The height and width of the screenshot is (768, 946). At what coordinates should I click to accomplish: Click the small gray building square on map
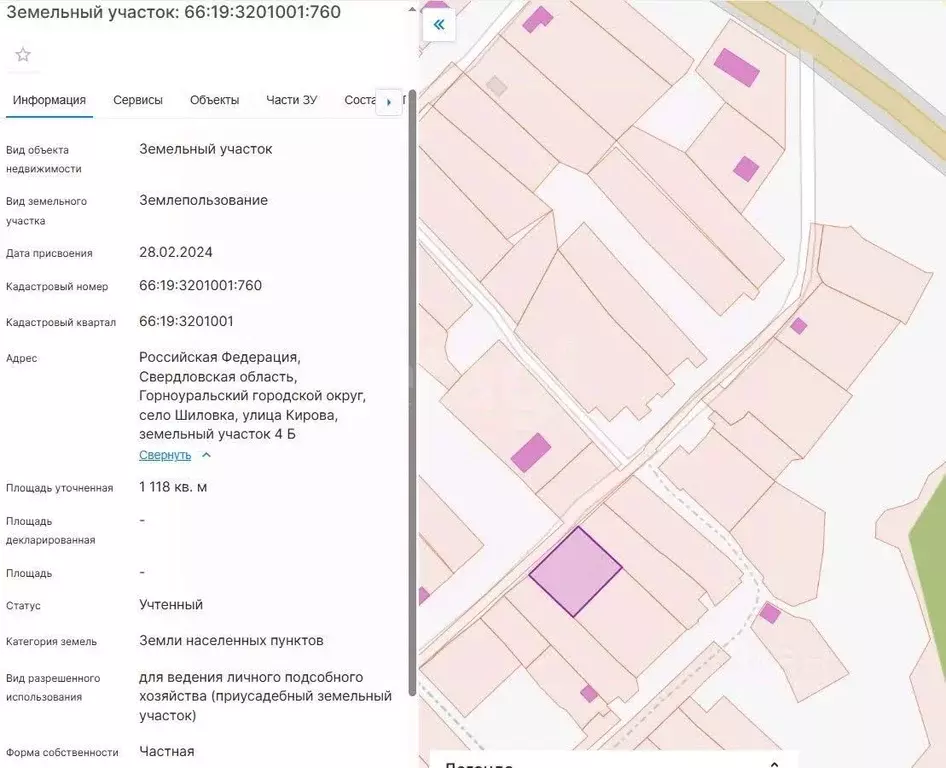[496, 86]
